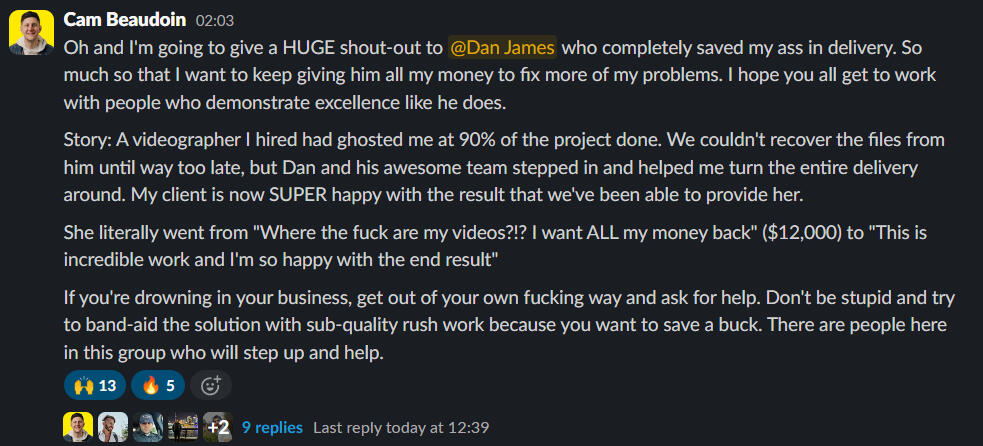This screenshot has height=446, width=983.
Task: Toggle the raised hands reaction count 13
Action: (95, 385)
